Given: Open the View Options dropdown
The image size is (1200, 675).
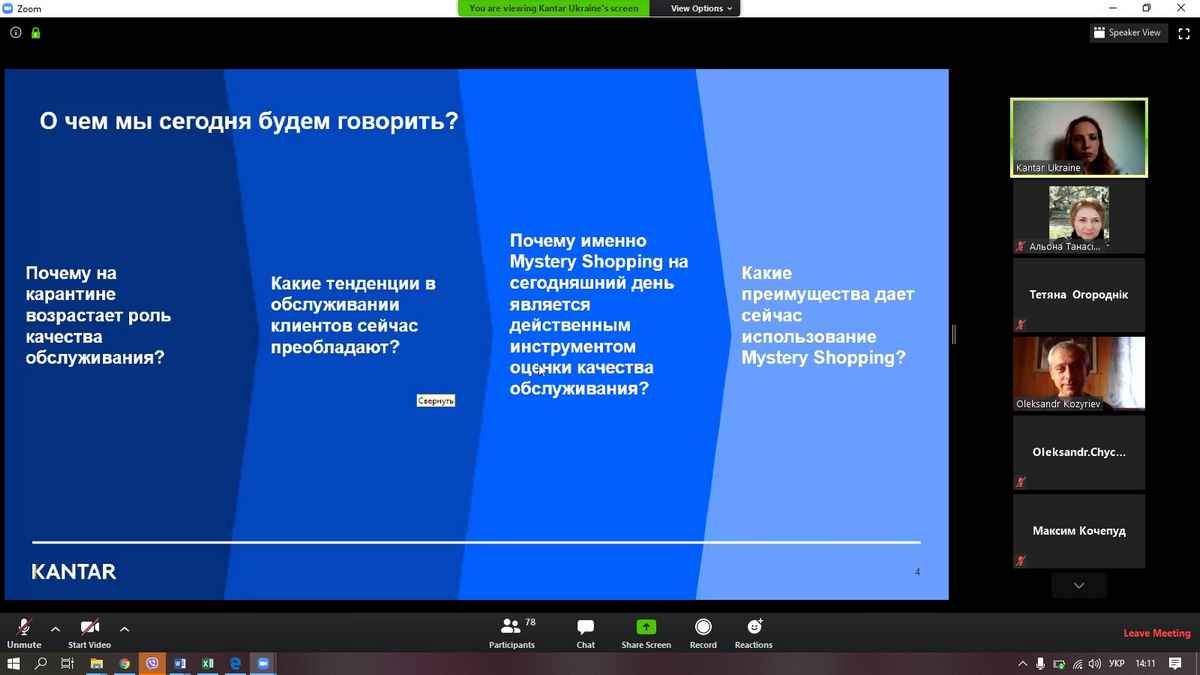Looking at the screenshot, I should 701,8.
